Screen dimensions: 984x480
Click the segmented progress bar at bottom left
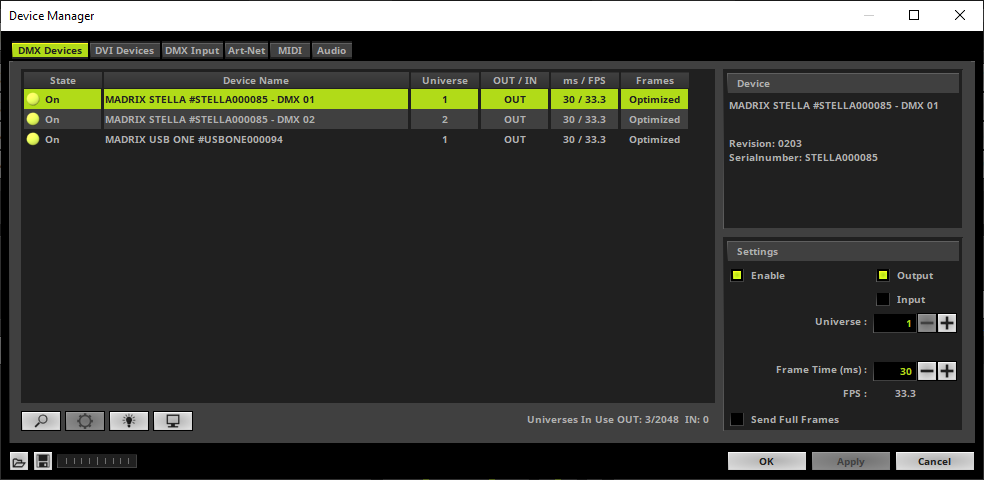97,462
